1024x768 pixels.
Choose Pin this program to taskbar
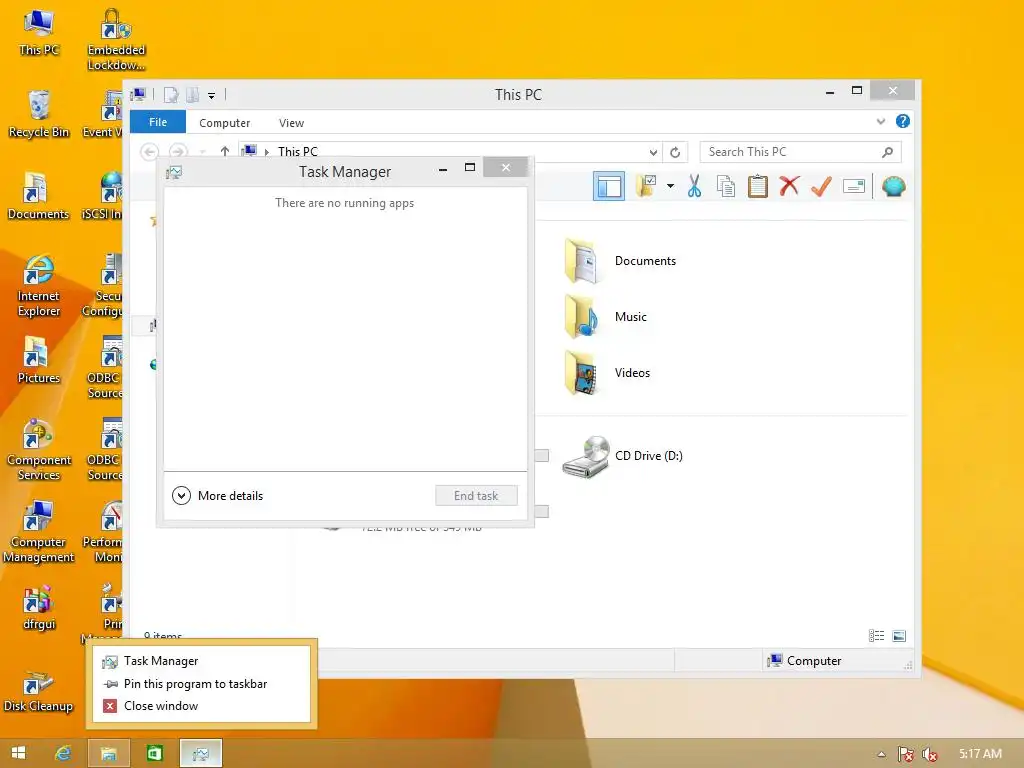[x=201, y=684]
